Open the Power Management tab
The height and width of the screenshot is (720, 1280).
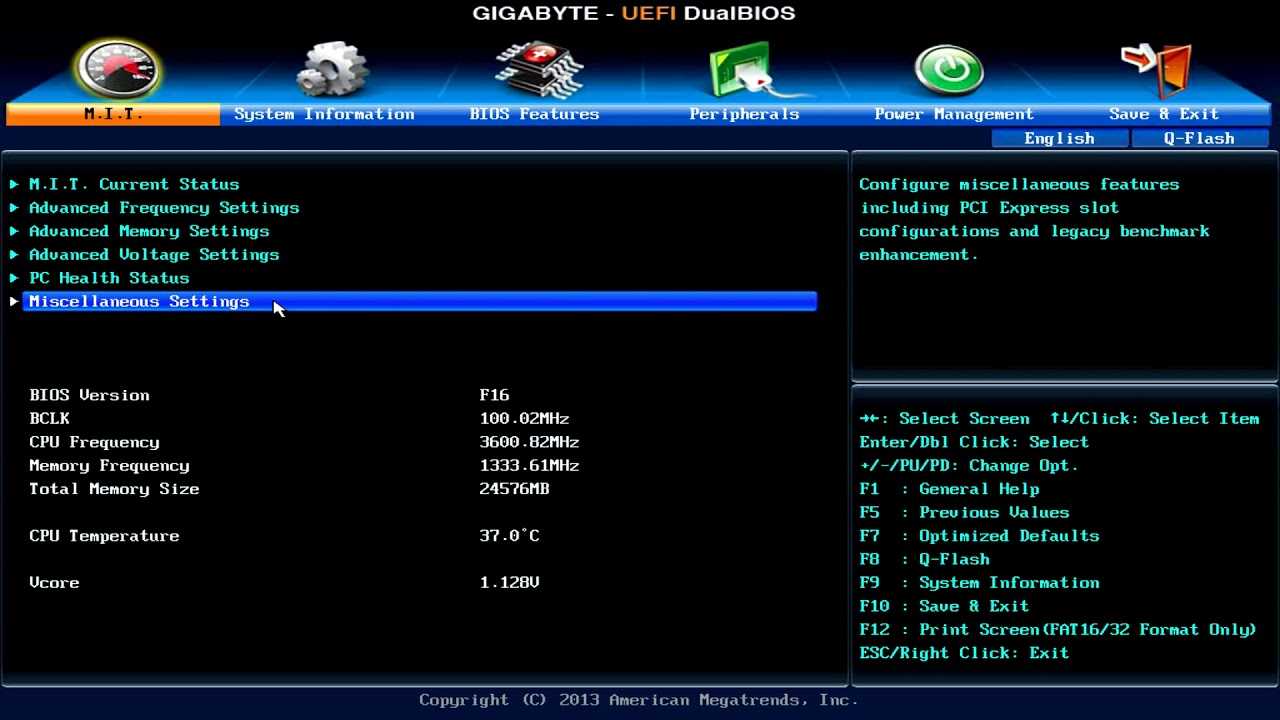(954, 114)
